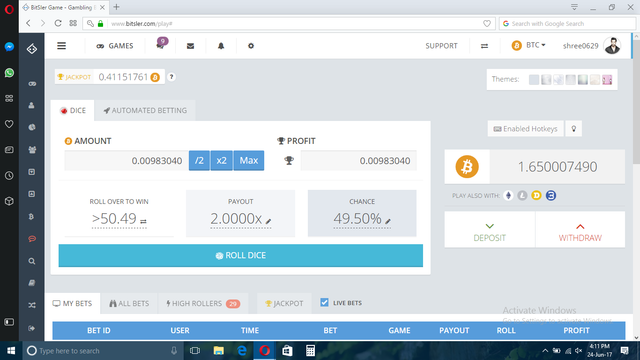Select DICE tab
The width and height of the screenshot is (640, 360).
[x=73, y=110]
